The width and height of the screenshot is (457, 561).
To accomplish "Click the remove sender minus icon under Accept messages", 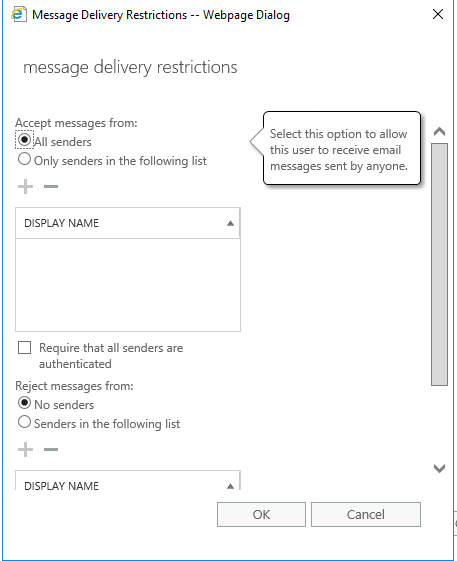I will (x=51, y=186).
